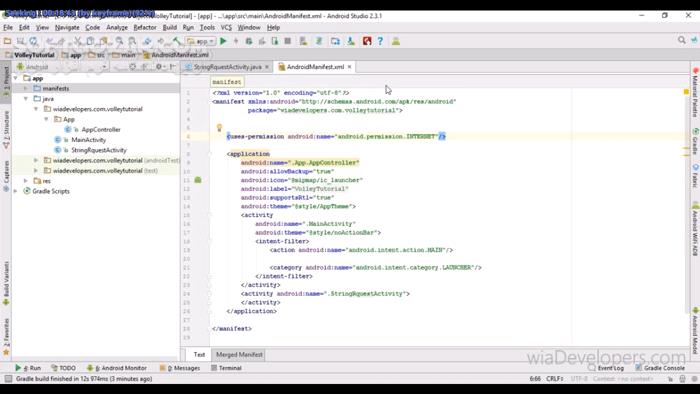700x394 pixels.
Task: Expand Gradle Scripts node
Action: [16, 191]
